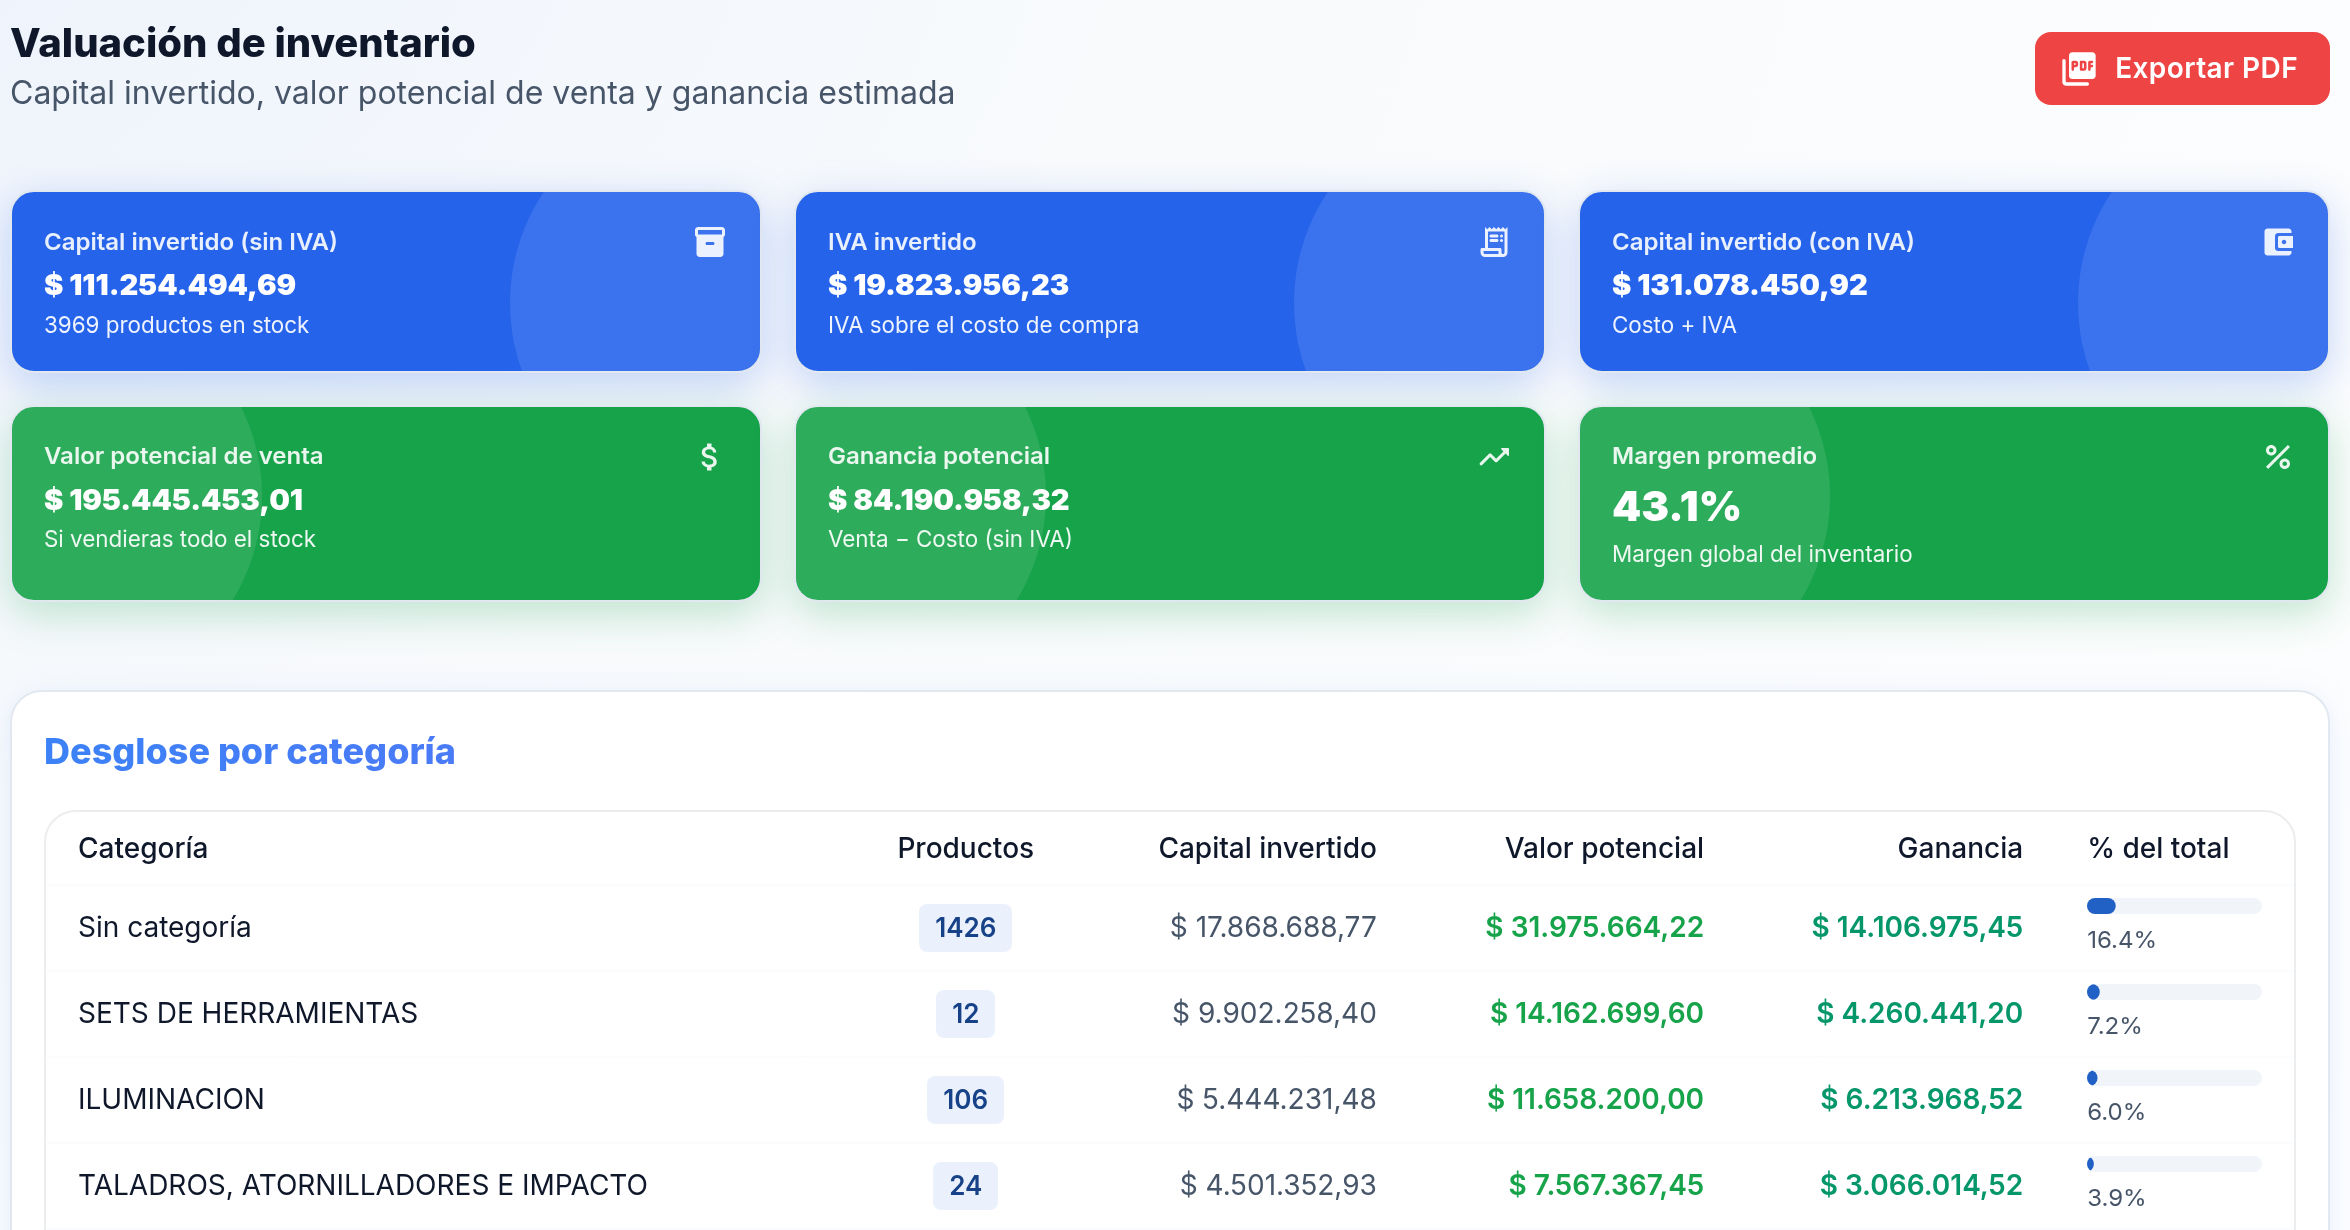Click the $ 17.868.688,77 capital value

point(1273,927)
